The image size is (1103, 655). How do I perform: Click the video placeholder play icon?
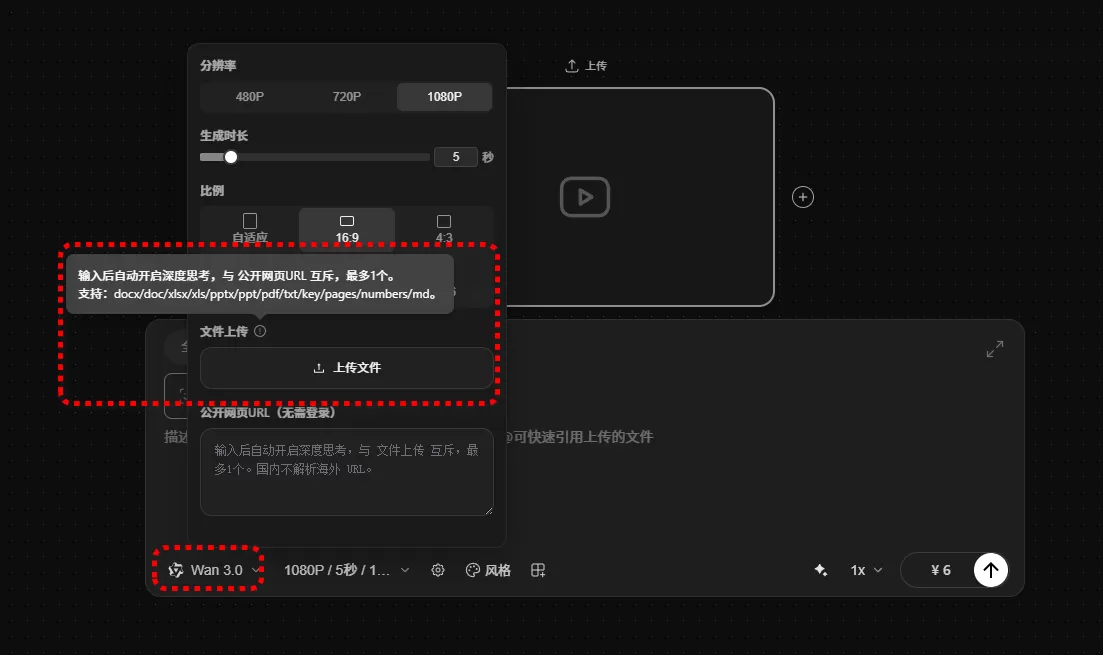[x=585, y=197]
